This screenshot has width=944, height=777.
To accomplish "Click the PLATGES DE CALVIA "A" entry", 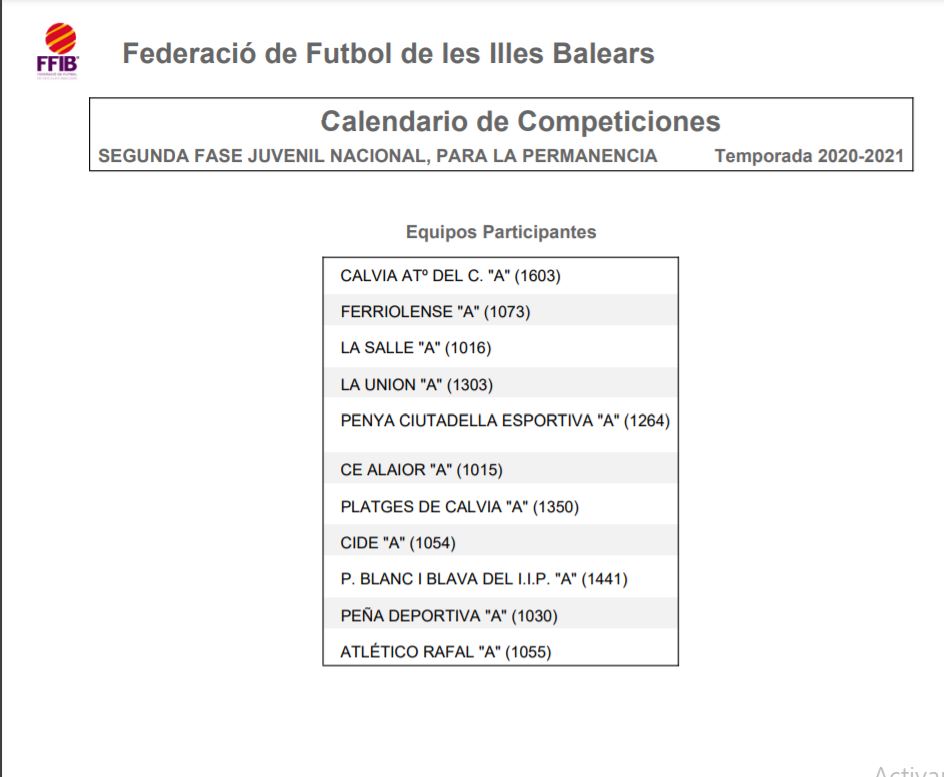I will (459, 507).
